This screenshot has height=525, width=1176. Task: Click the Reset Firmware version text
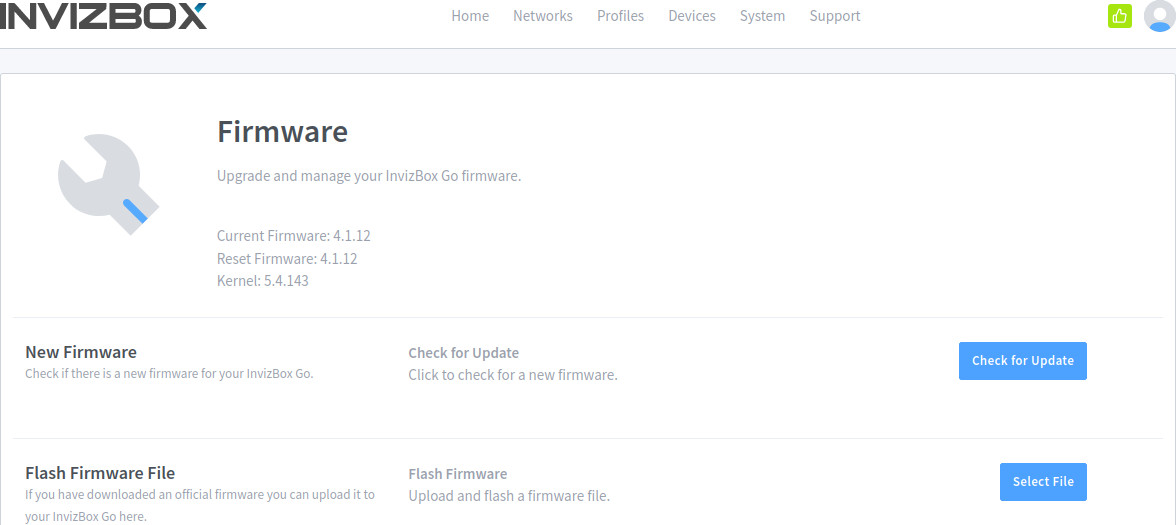pos(287,259)
